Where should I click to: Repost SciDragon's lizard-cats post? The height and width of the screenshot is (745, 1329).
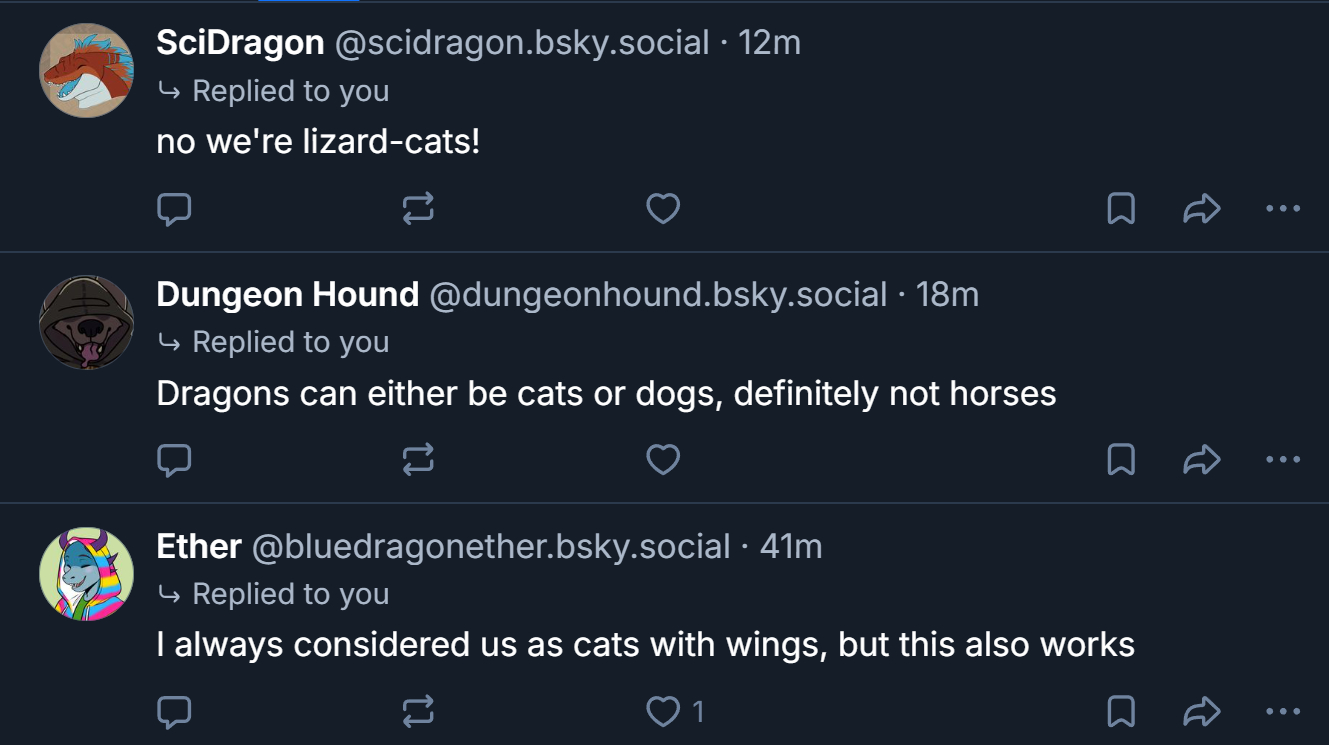click(x=418, y=208)
